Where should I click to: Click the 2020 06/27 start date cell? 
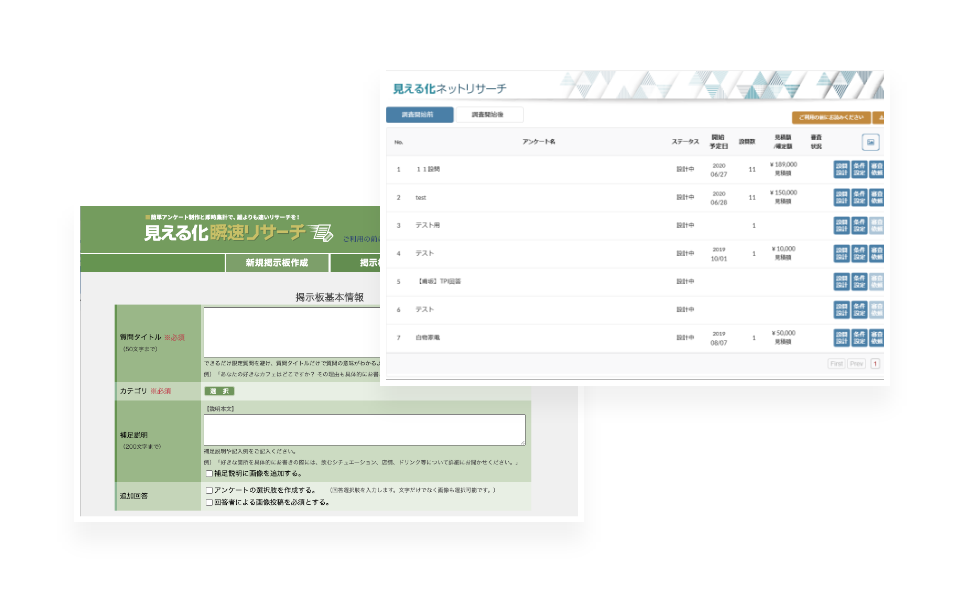(x=719, y=170)
